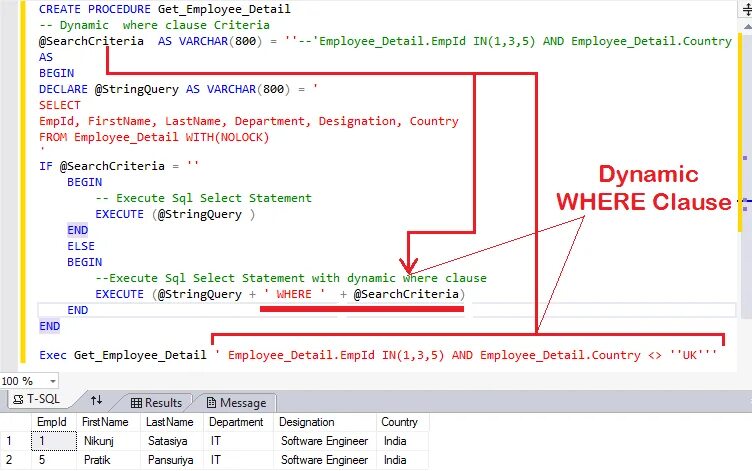Select row header number 1 in results
The image size is (752, 471).
point(15,441)
